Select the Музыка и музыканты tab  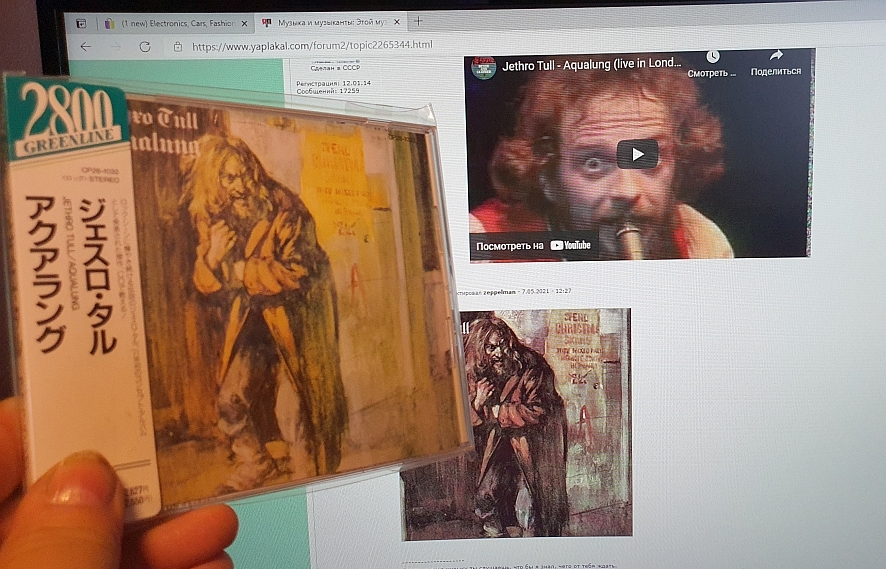point(331,23)
